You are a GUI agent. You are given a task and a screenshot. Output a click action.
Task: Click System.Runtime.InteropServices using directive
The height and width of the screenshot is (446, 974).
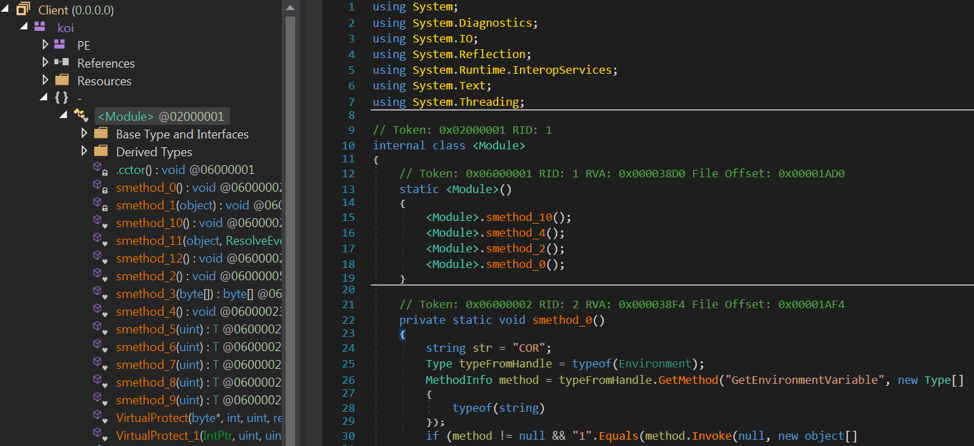[x=512, y=70]
